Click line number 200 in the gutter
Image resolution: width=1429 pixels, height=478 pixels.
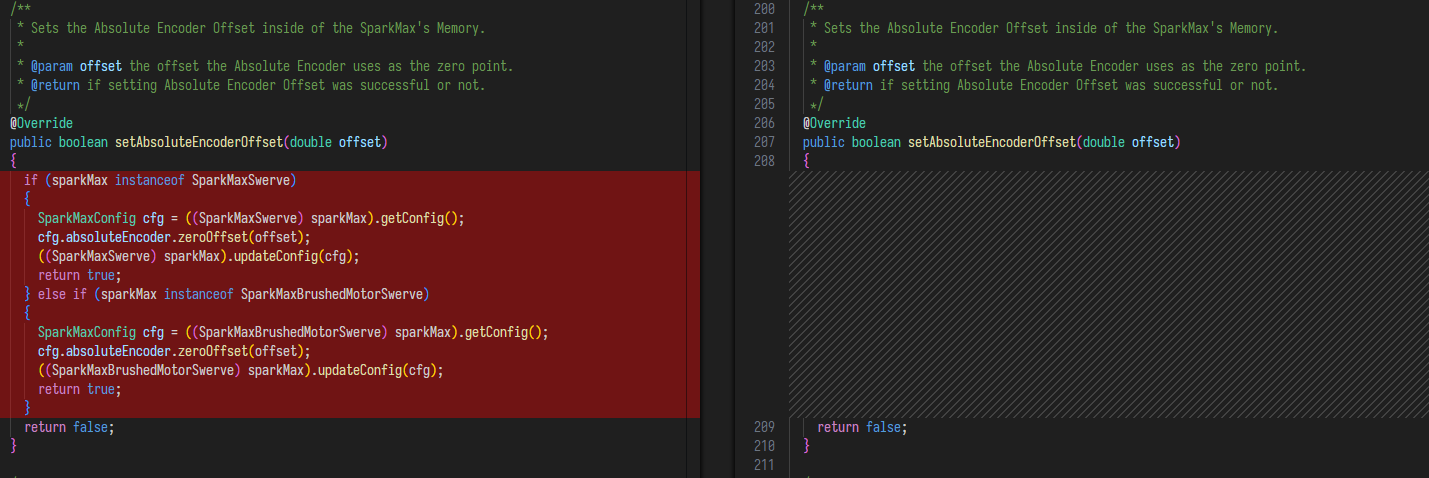pyautogui.click(x=763, y=9)
